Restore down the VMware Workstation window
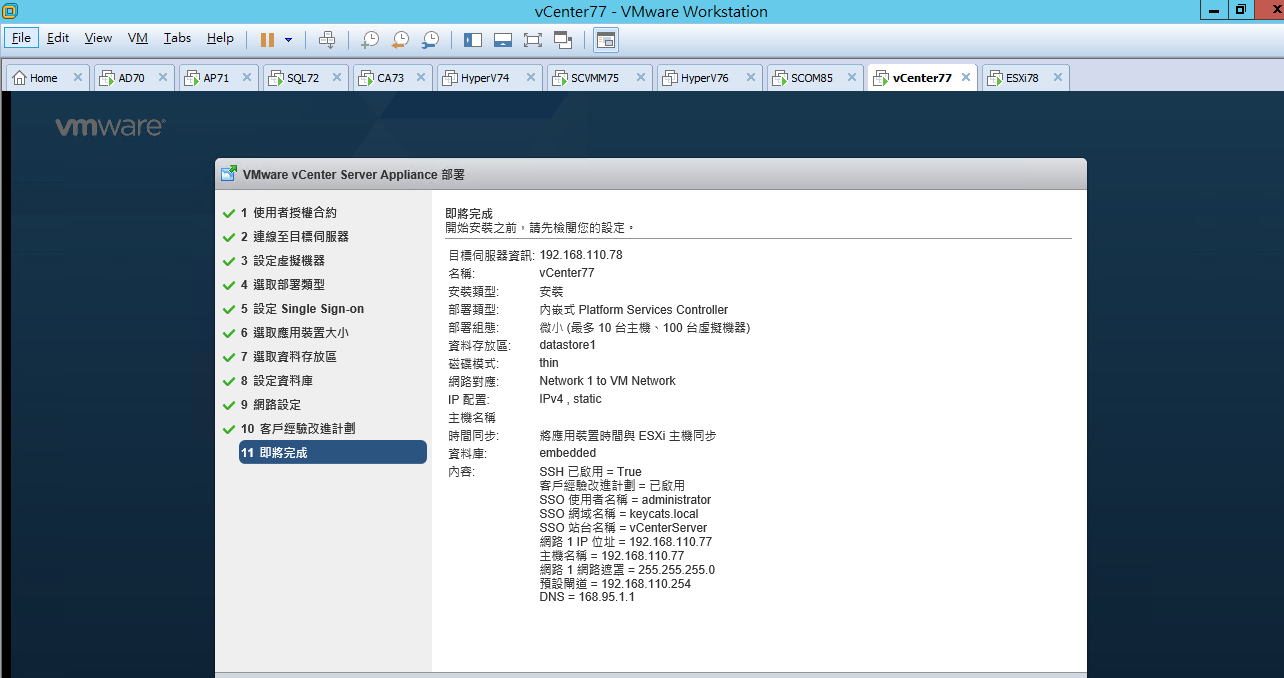Screen dimensions: 1284x678 click(1241, 10)
